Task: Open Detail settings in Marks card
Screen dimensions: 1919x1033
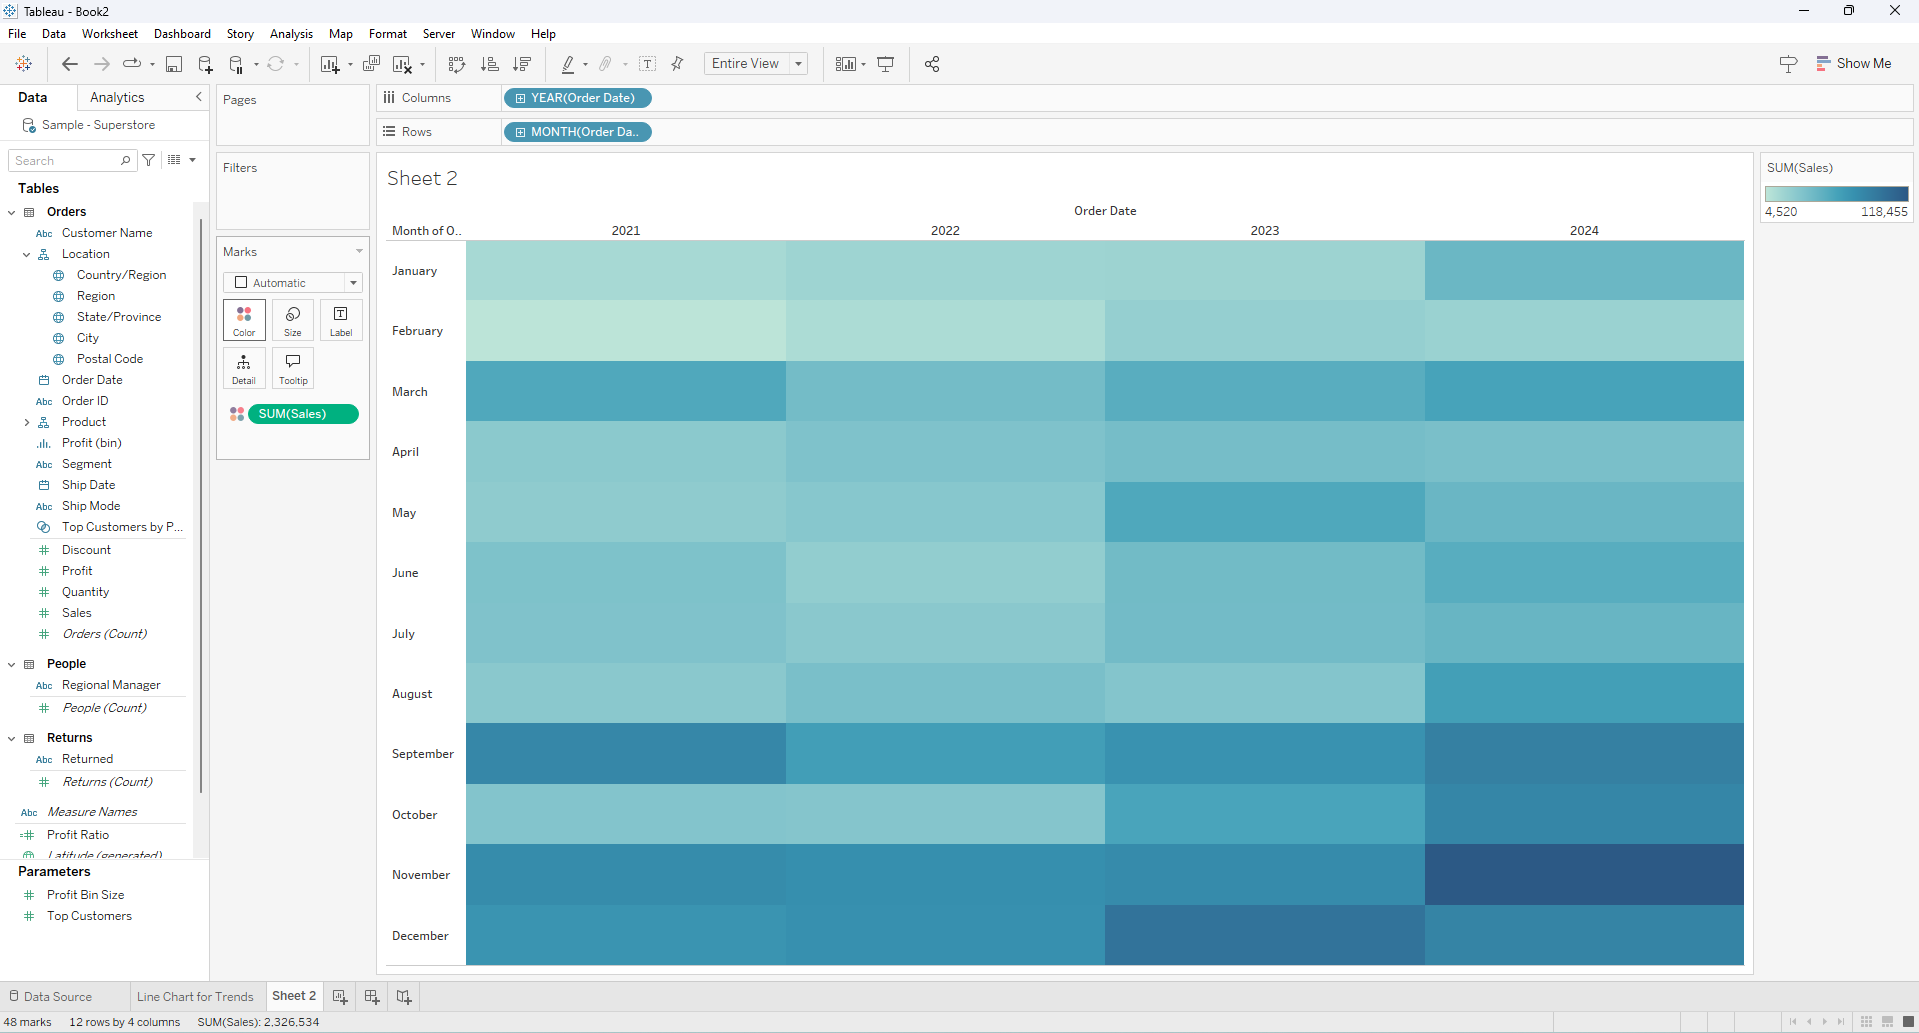Action: click(244, 368)
